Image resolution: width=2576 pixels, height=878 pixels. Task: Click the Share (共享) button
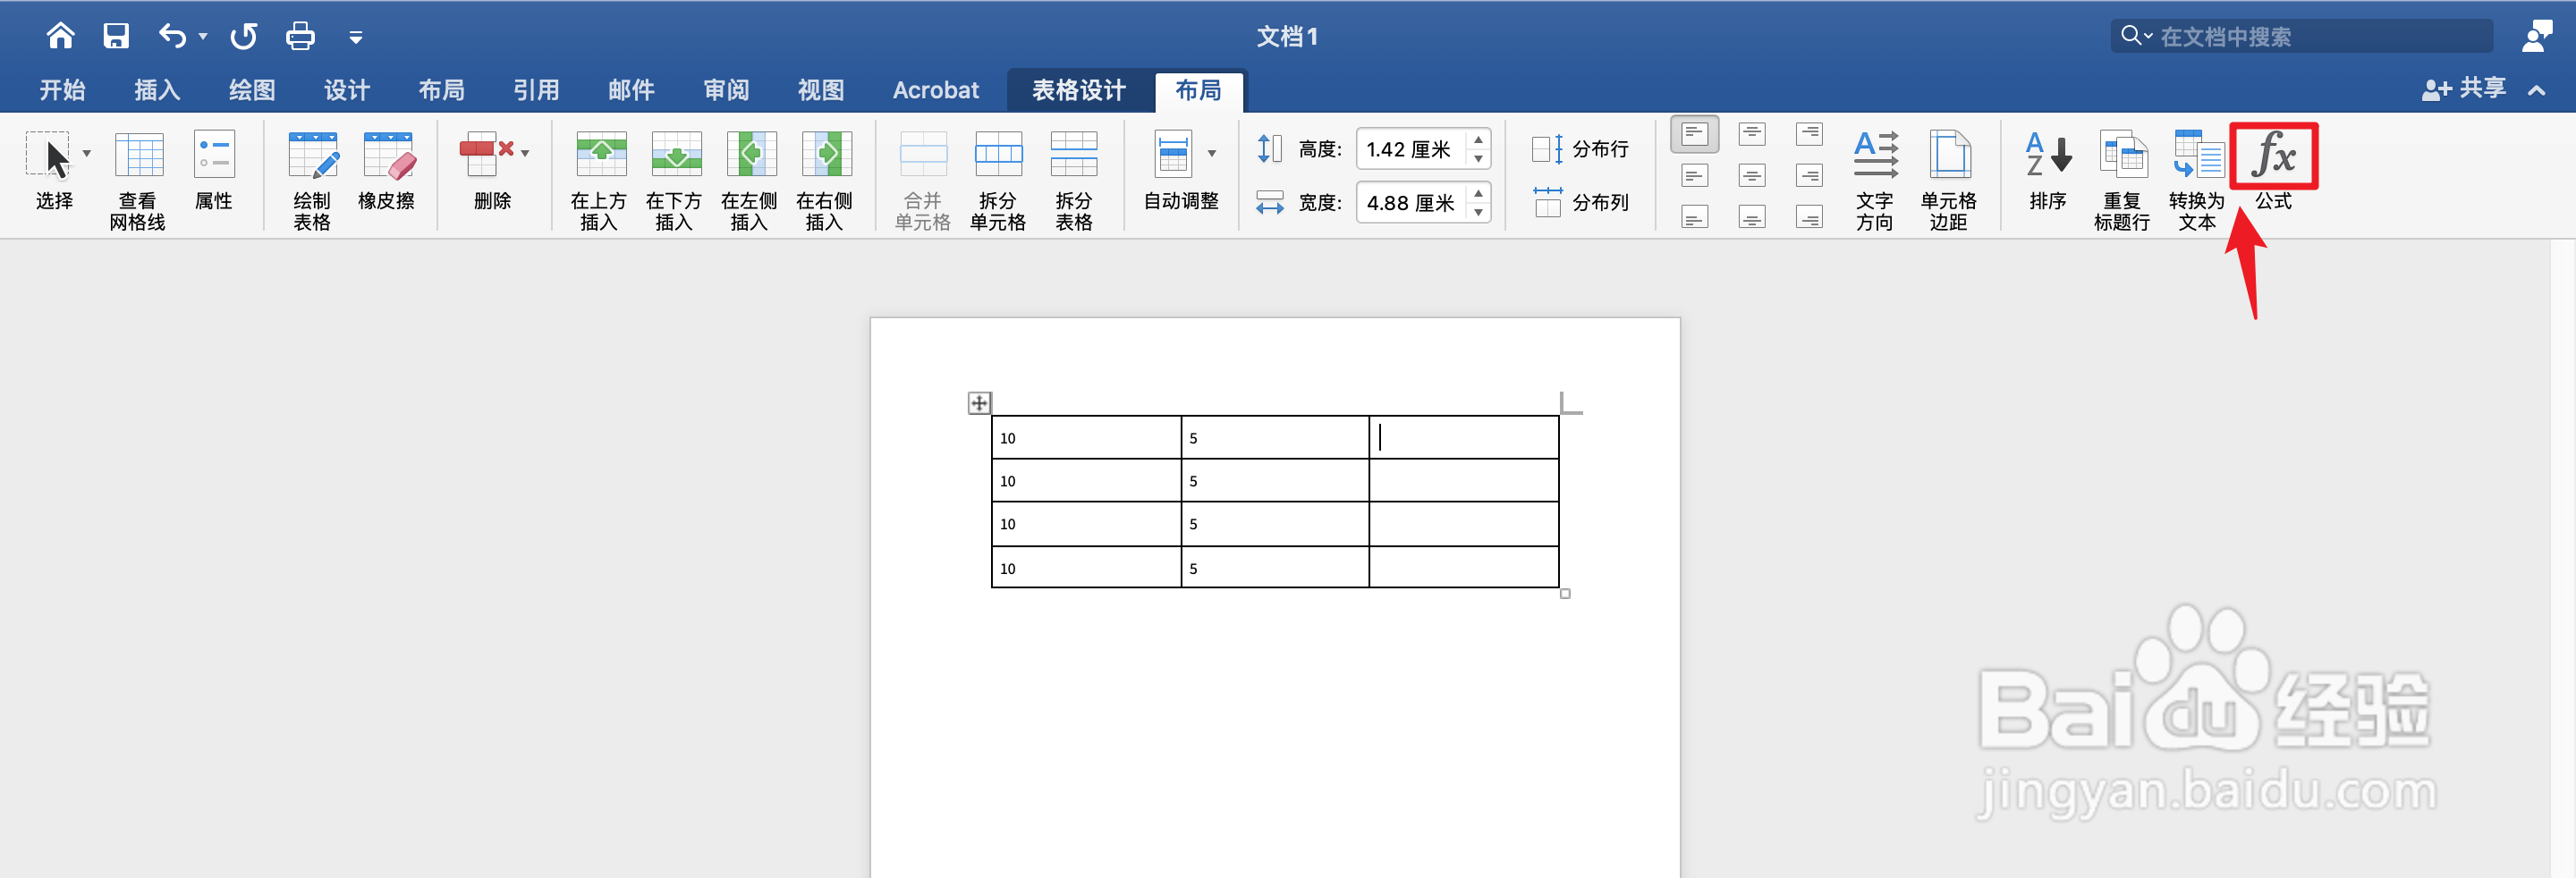point(2464,89)
